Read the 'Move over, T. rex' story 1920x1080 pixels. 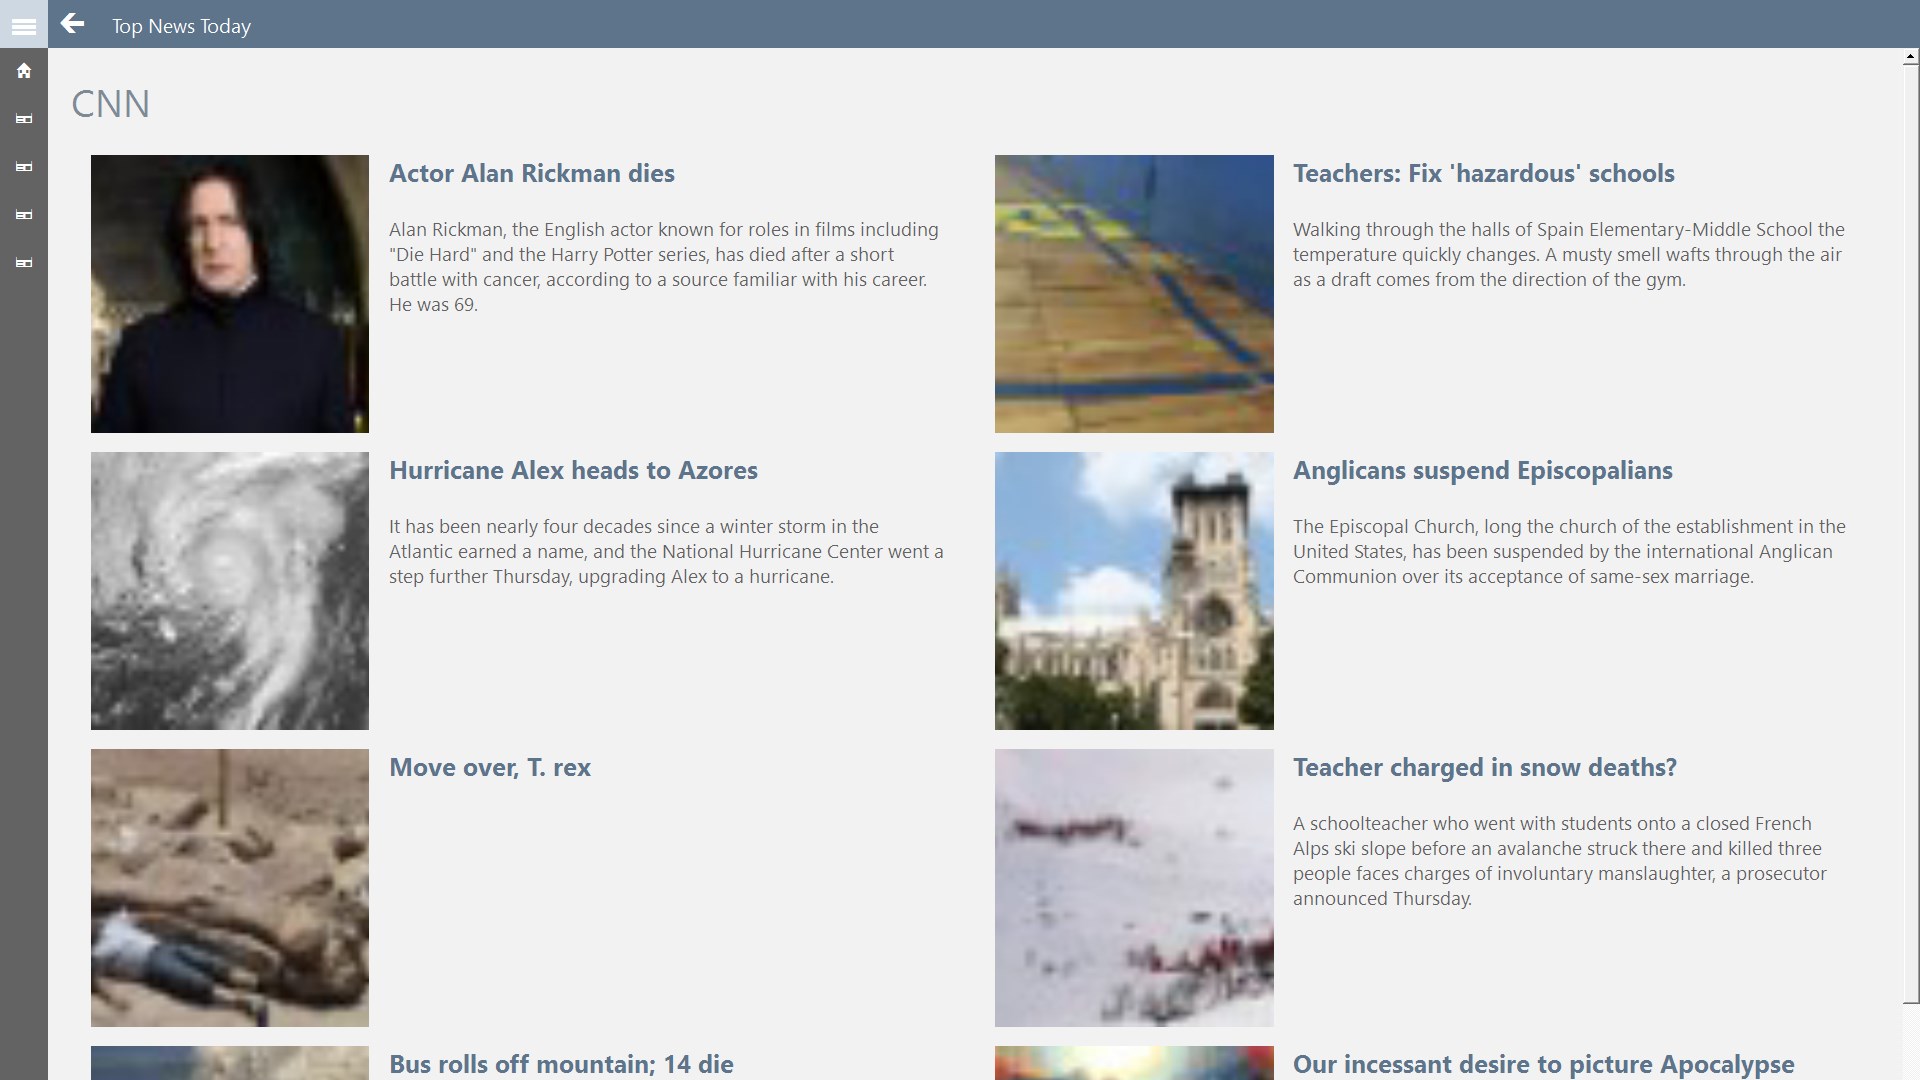(x=489, y=768)
